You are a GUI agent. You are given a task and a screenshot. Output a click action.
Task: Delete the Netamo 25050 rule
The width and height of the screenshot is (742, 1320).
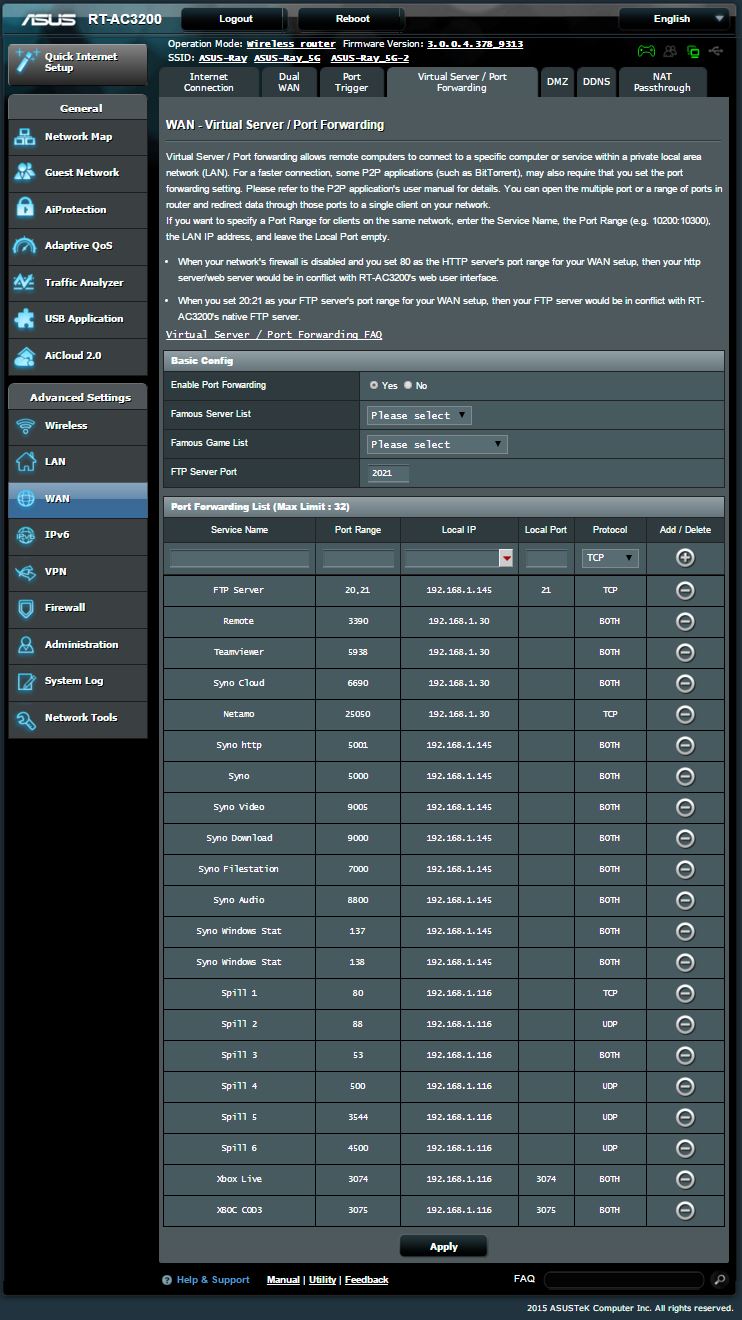point(685,714)
